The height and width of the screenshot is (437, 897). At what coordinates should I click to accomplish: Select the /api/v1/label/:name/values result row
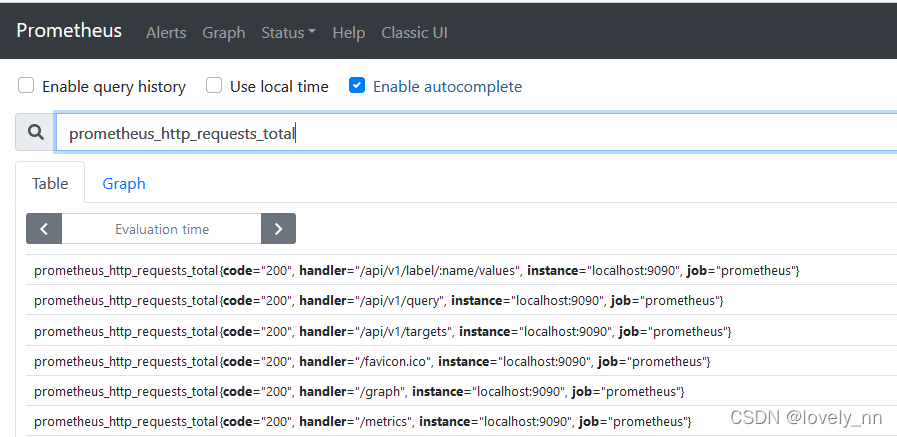pyautogui.click(x=461, y=271)
